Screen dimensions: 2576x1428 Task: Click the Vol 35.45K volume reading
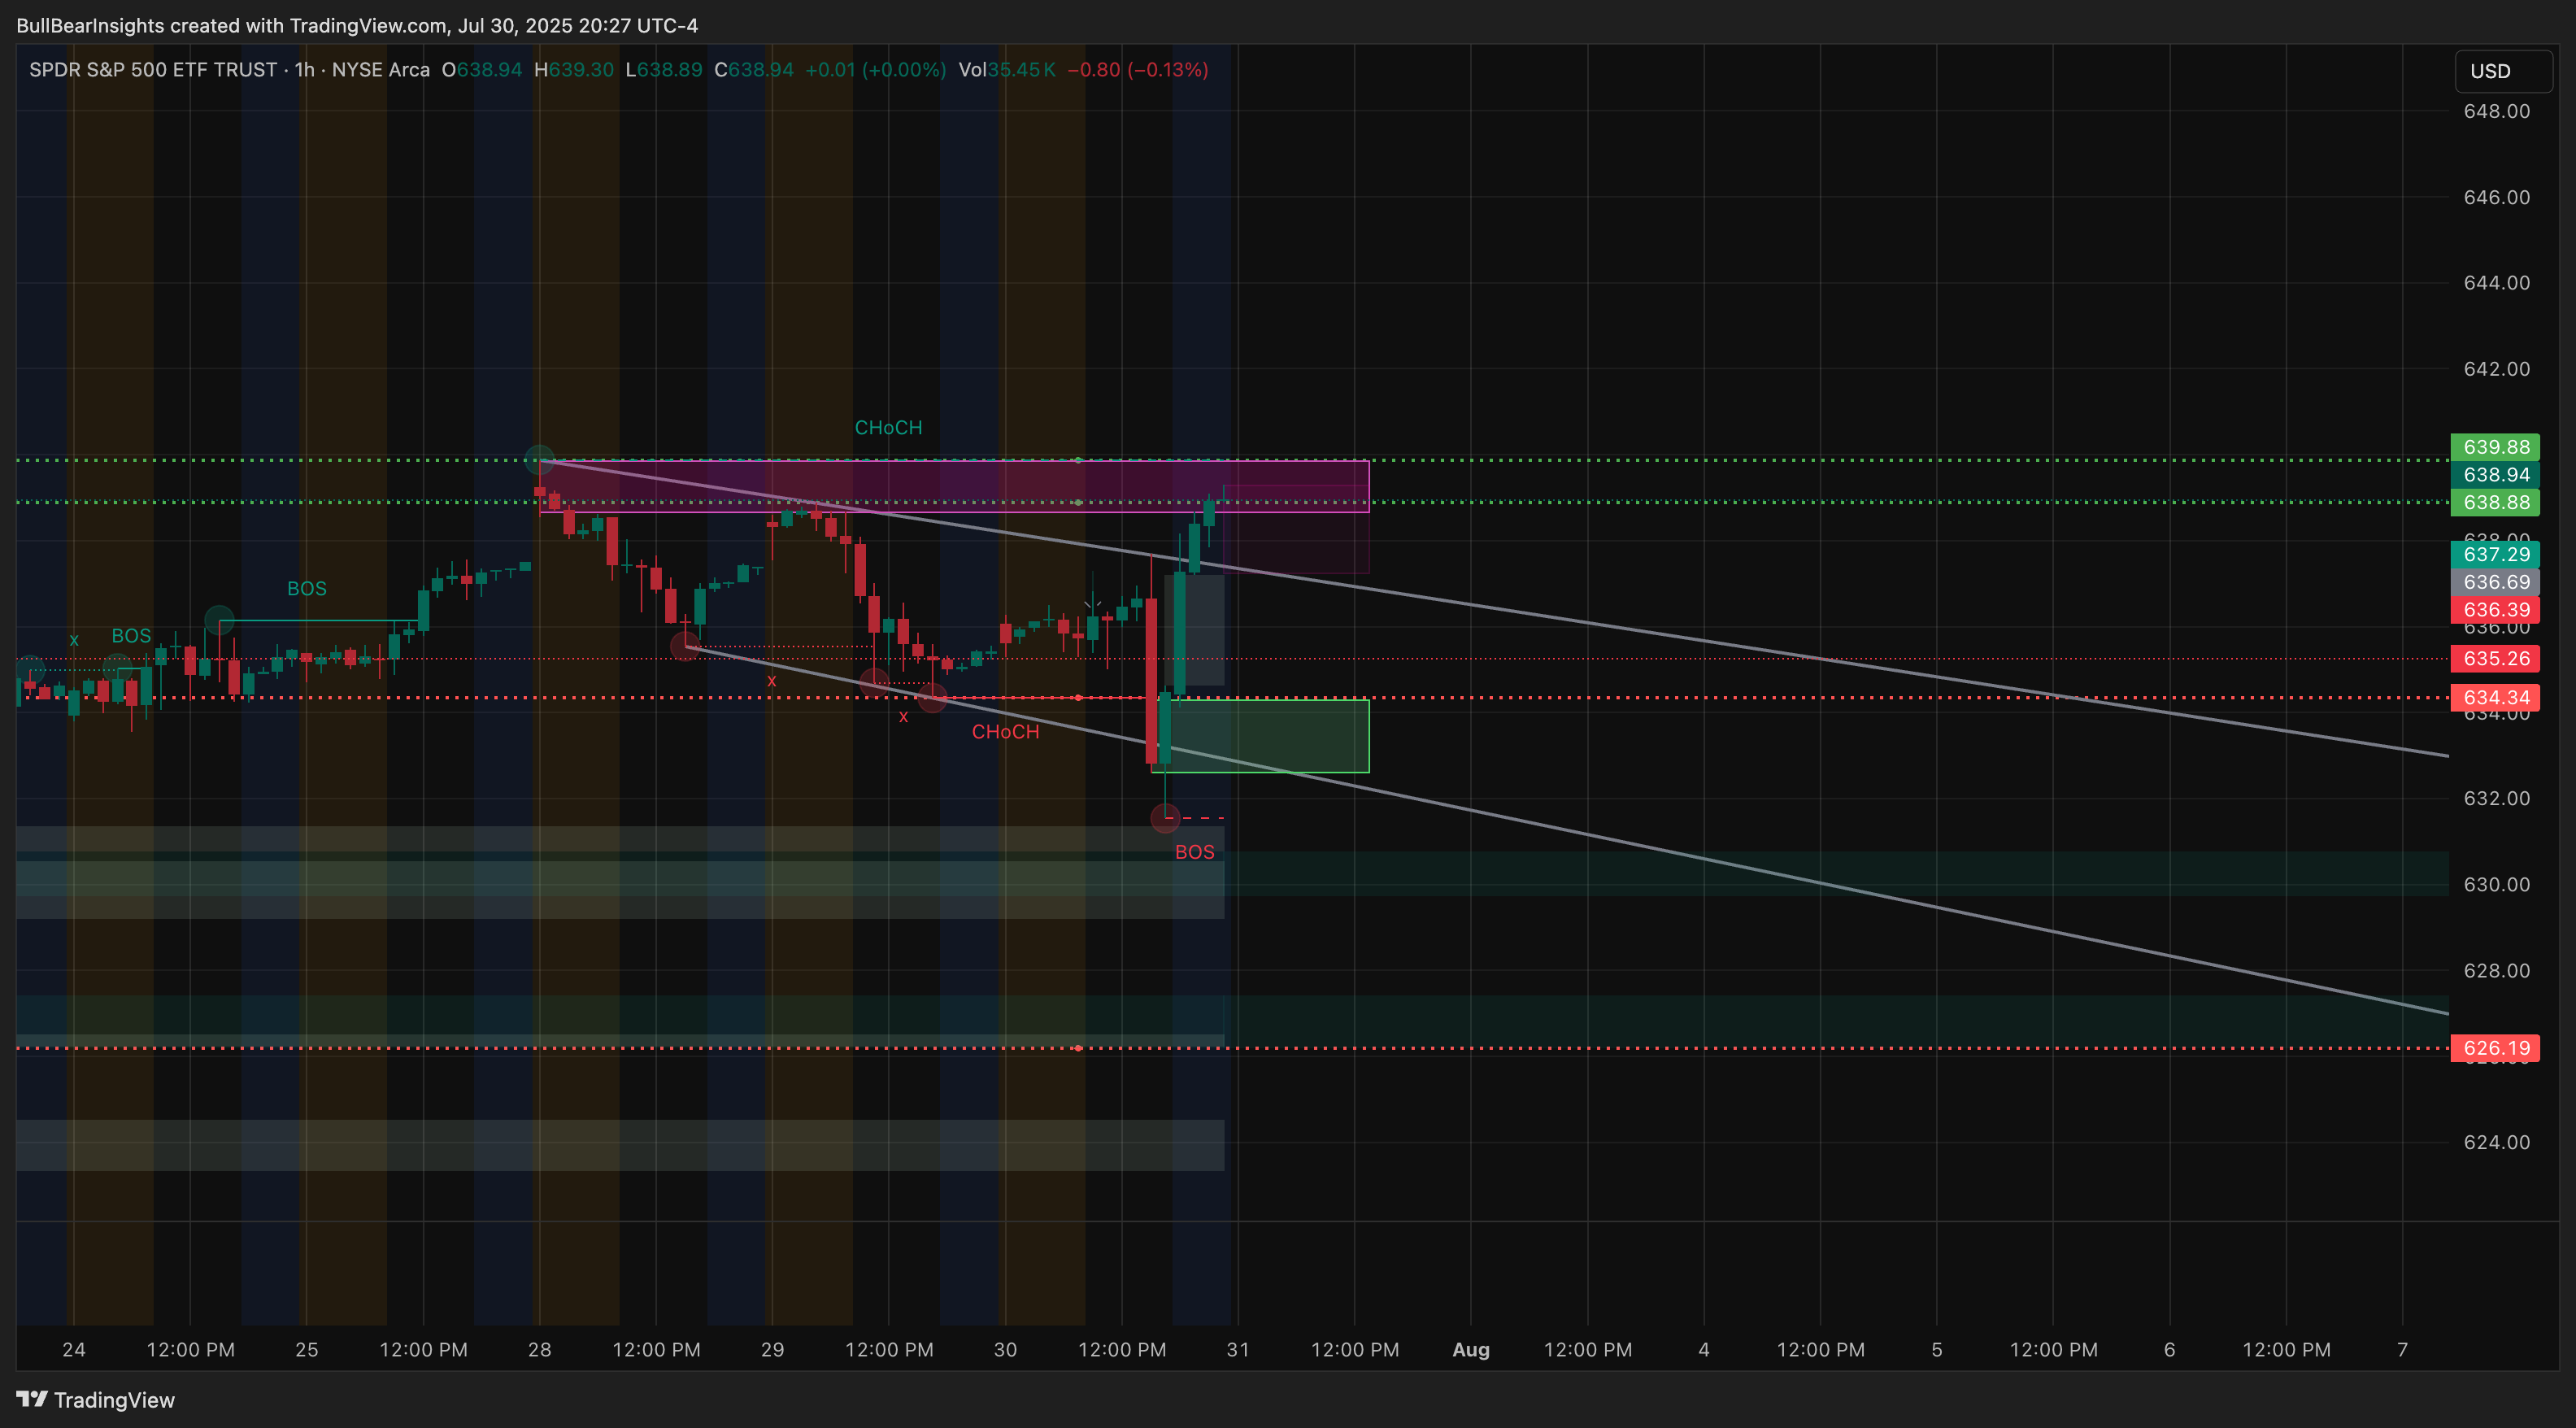pos(1006,70)
